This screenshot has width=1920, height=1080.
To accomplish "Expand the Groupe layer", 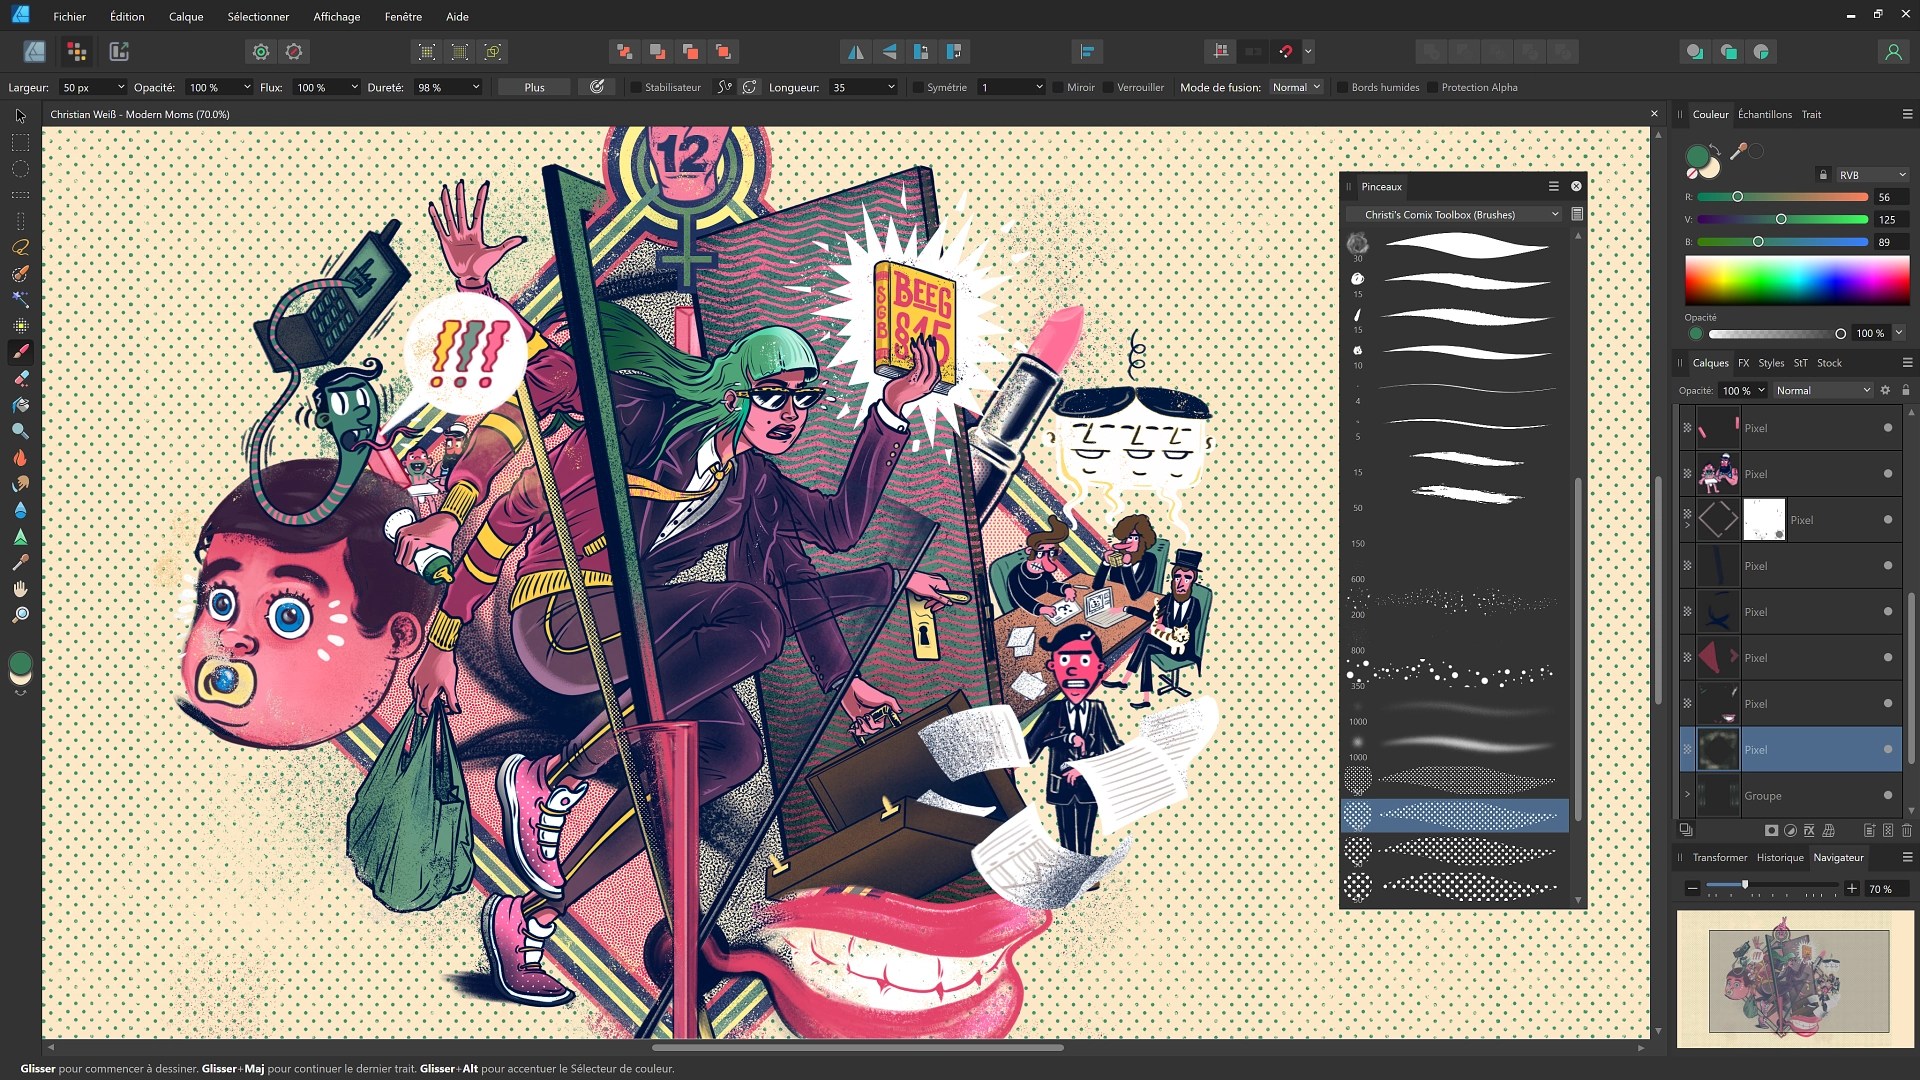I will pos(1687,796).
